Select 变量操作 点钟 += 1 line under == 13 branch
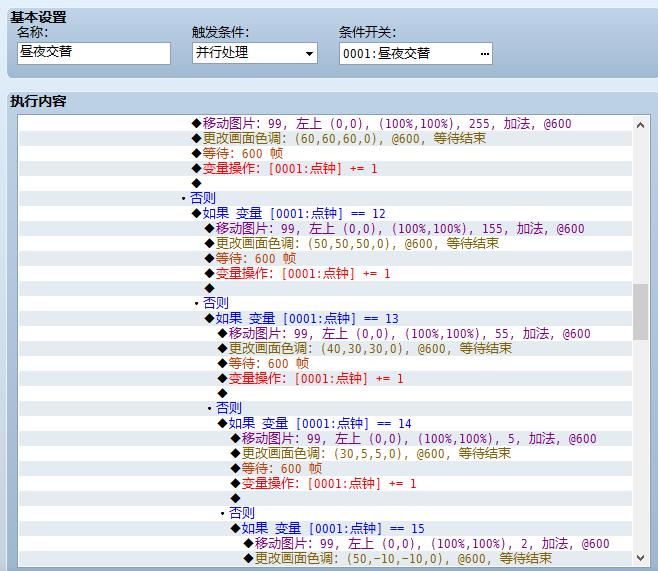This screenshot has width=658, height=571. (326, 378)
